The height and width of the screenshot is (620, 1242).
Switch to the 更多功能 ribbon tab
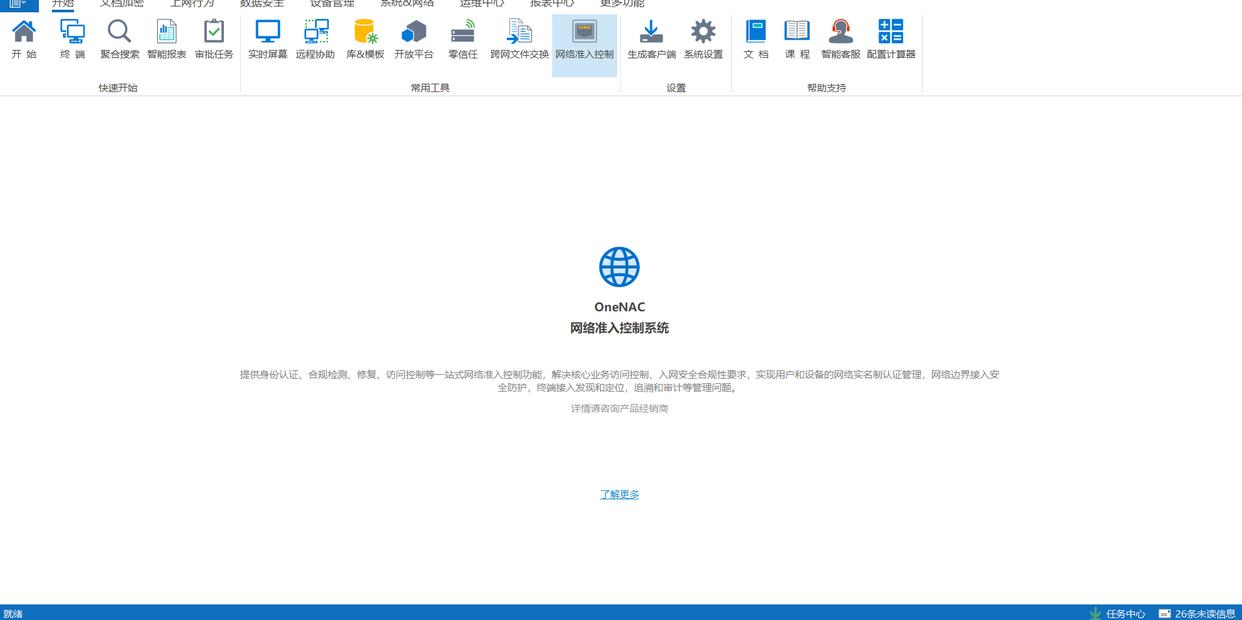[x=622, y=4]
